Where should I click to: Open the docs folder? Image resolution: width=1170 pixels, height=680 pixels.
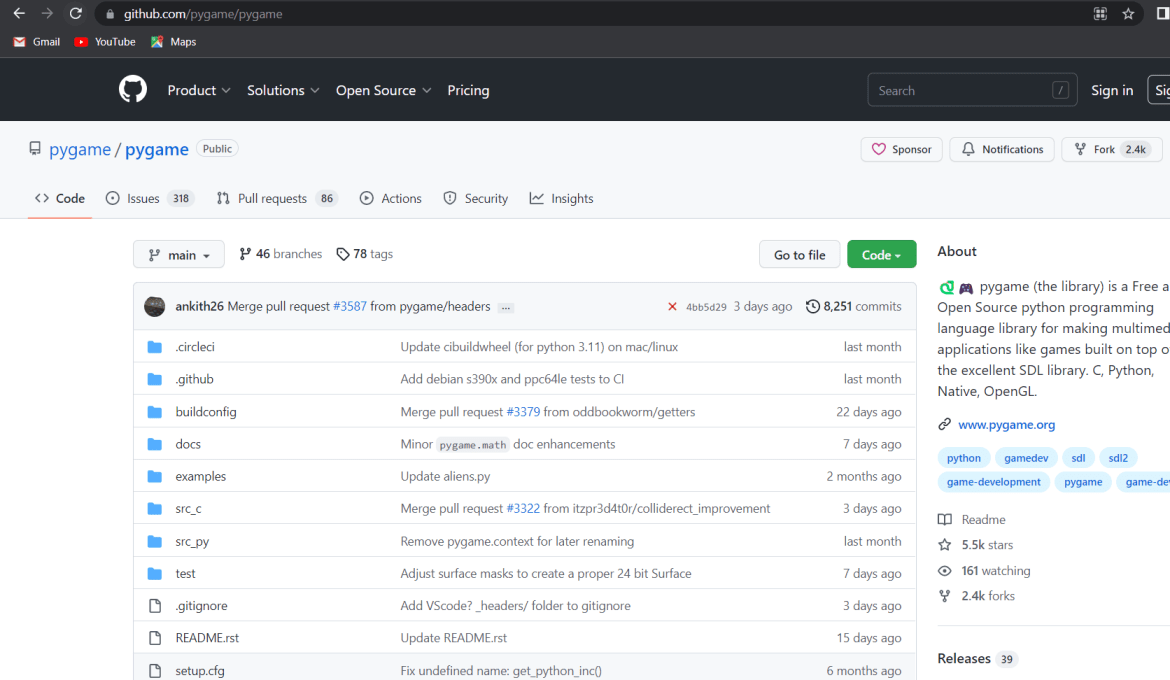(x=188, y=443)
